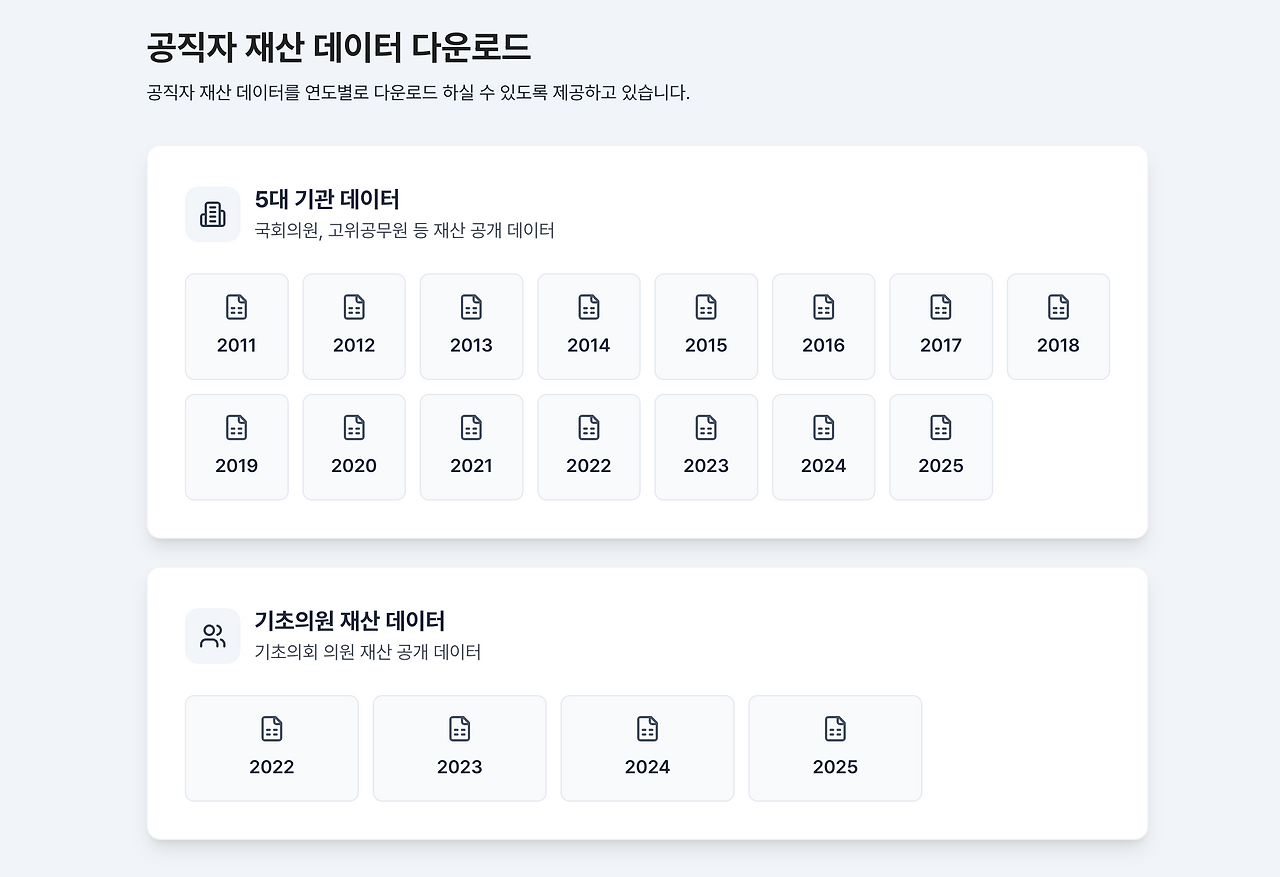Download 기초의원 data for 2025
The width and height of the screenshot is (1280, 877).
(835, 747)
